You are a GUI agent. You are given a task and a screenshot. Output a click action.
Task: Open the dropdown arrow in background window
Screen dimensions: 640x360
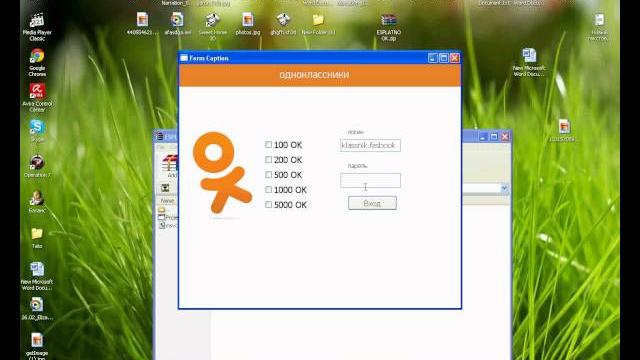[504, 188]
